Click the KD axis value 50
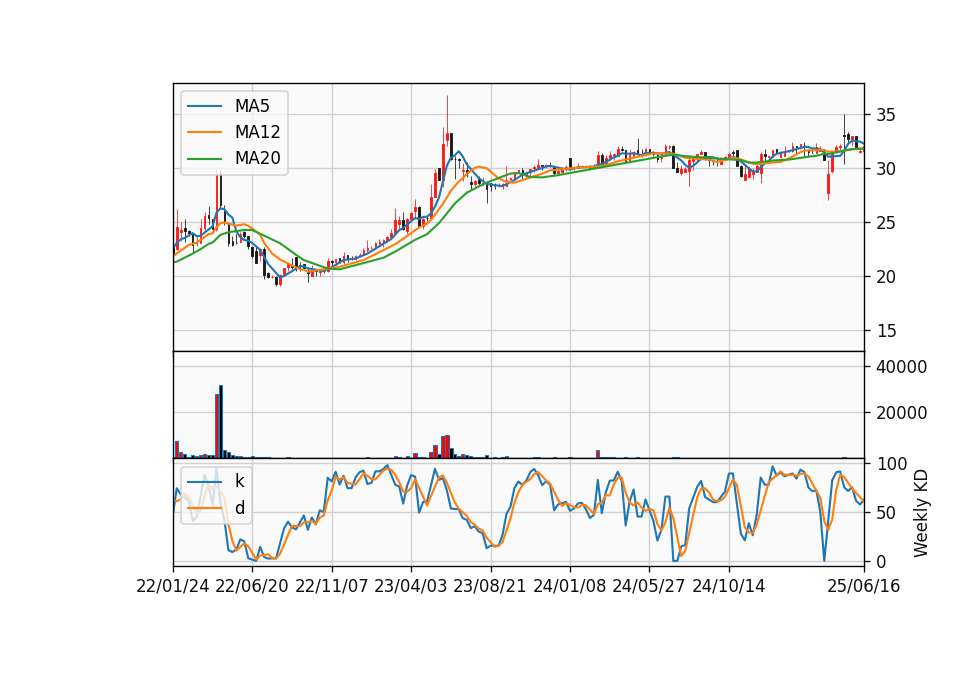Screen dimensions: 960x690 [885, 513]
